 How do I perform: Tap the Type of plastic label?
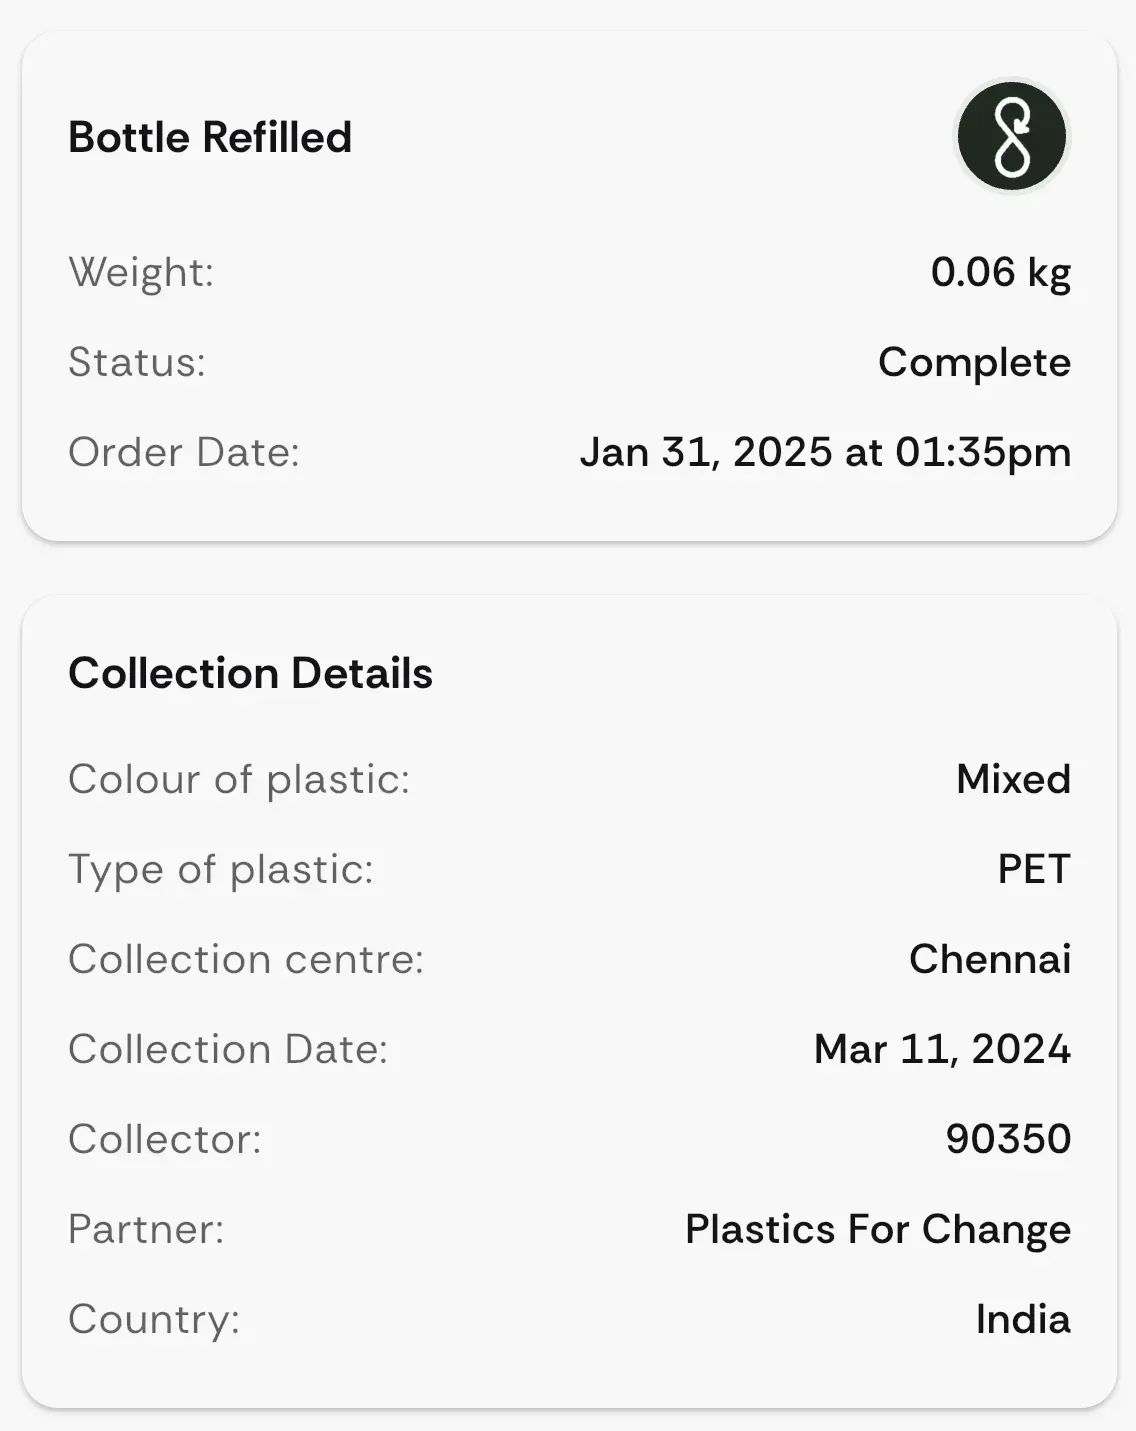click(221, 869)
